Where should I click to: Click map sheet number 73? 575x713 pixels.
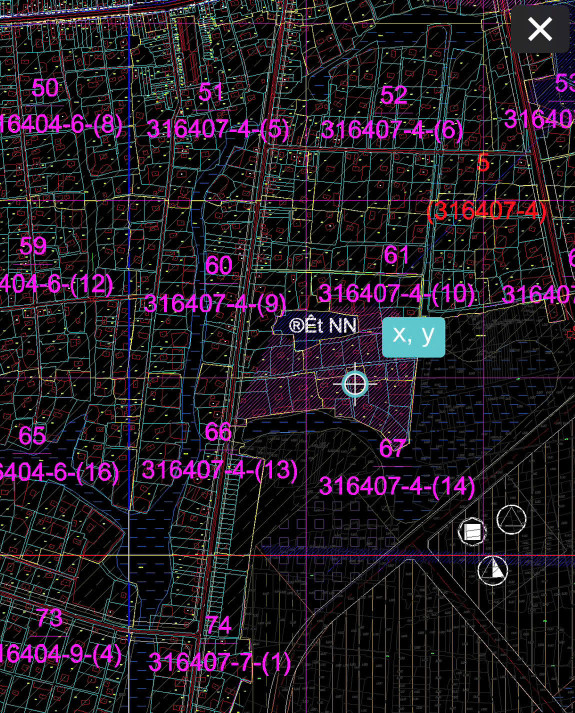(x=50, y=617)
